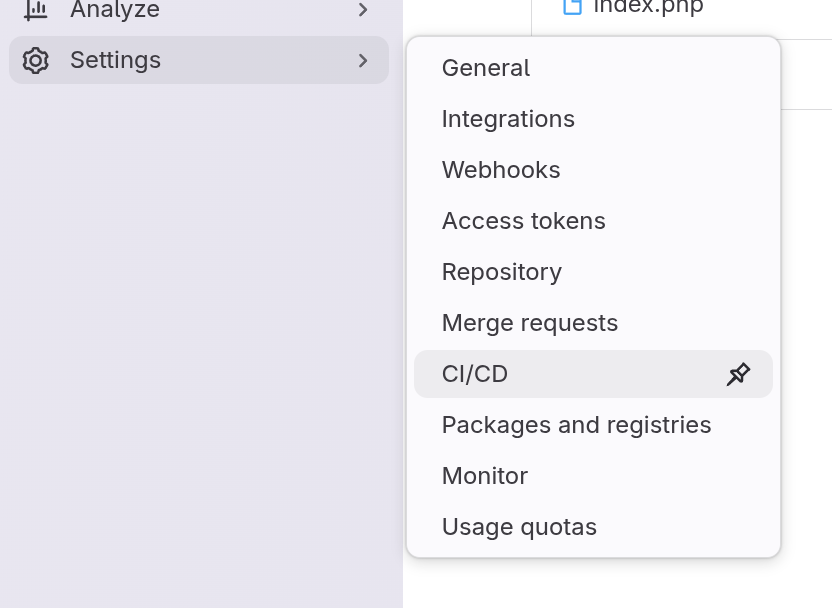Click the Analyze chart icon
This screenshot has width=832, height=608.
click(x=36, y=10)
